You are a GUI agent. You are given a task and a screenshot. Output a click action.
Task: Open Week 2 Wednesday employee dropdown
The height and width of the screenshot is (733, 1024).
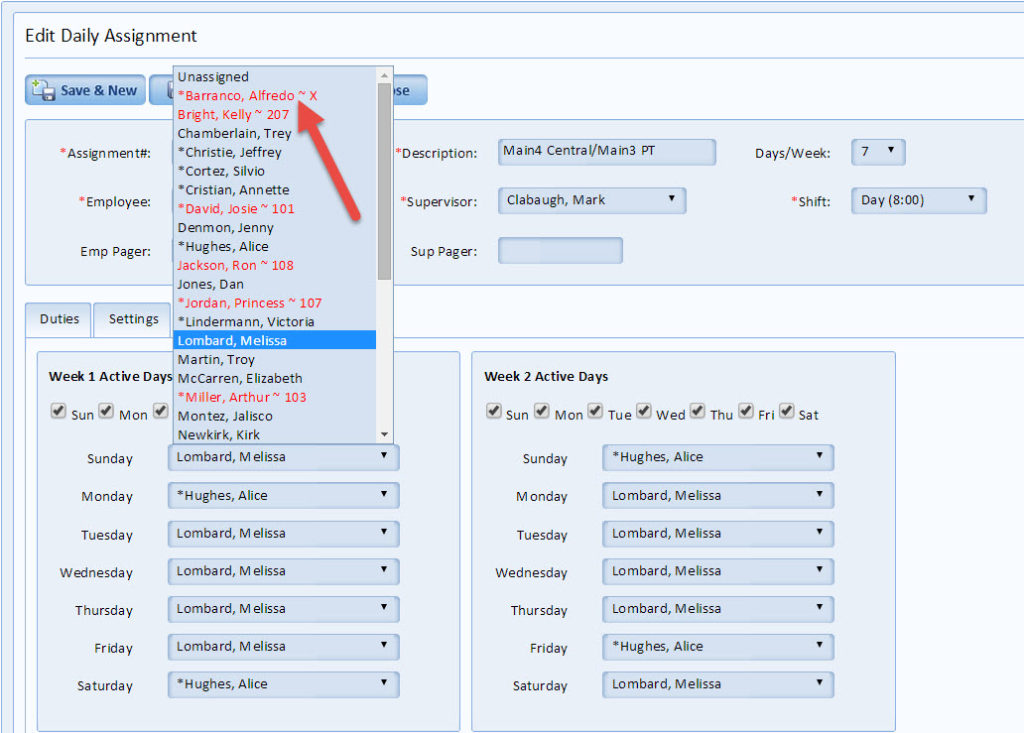point(718,572)
